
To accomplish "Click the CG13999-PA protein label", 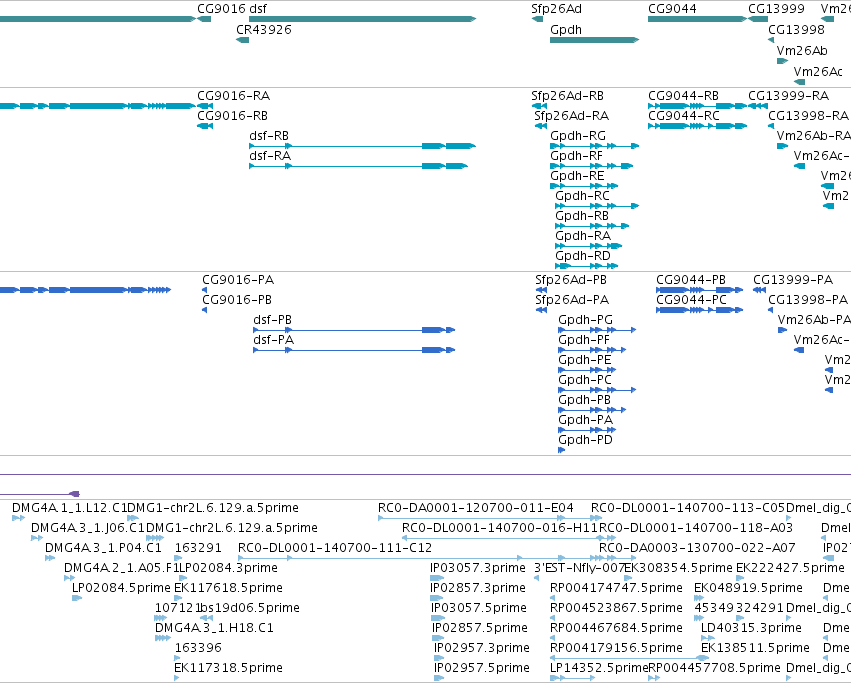I will [792, 280].
